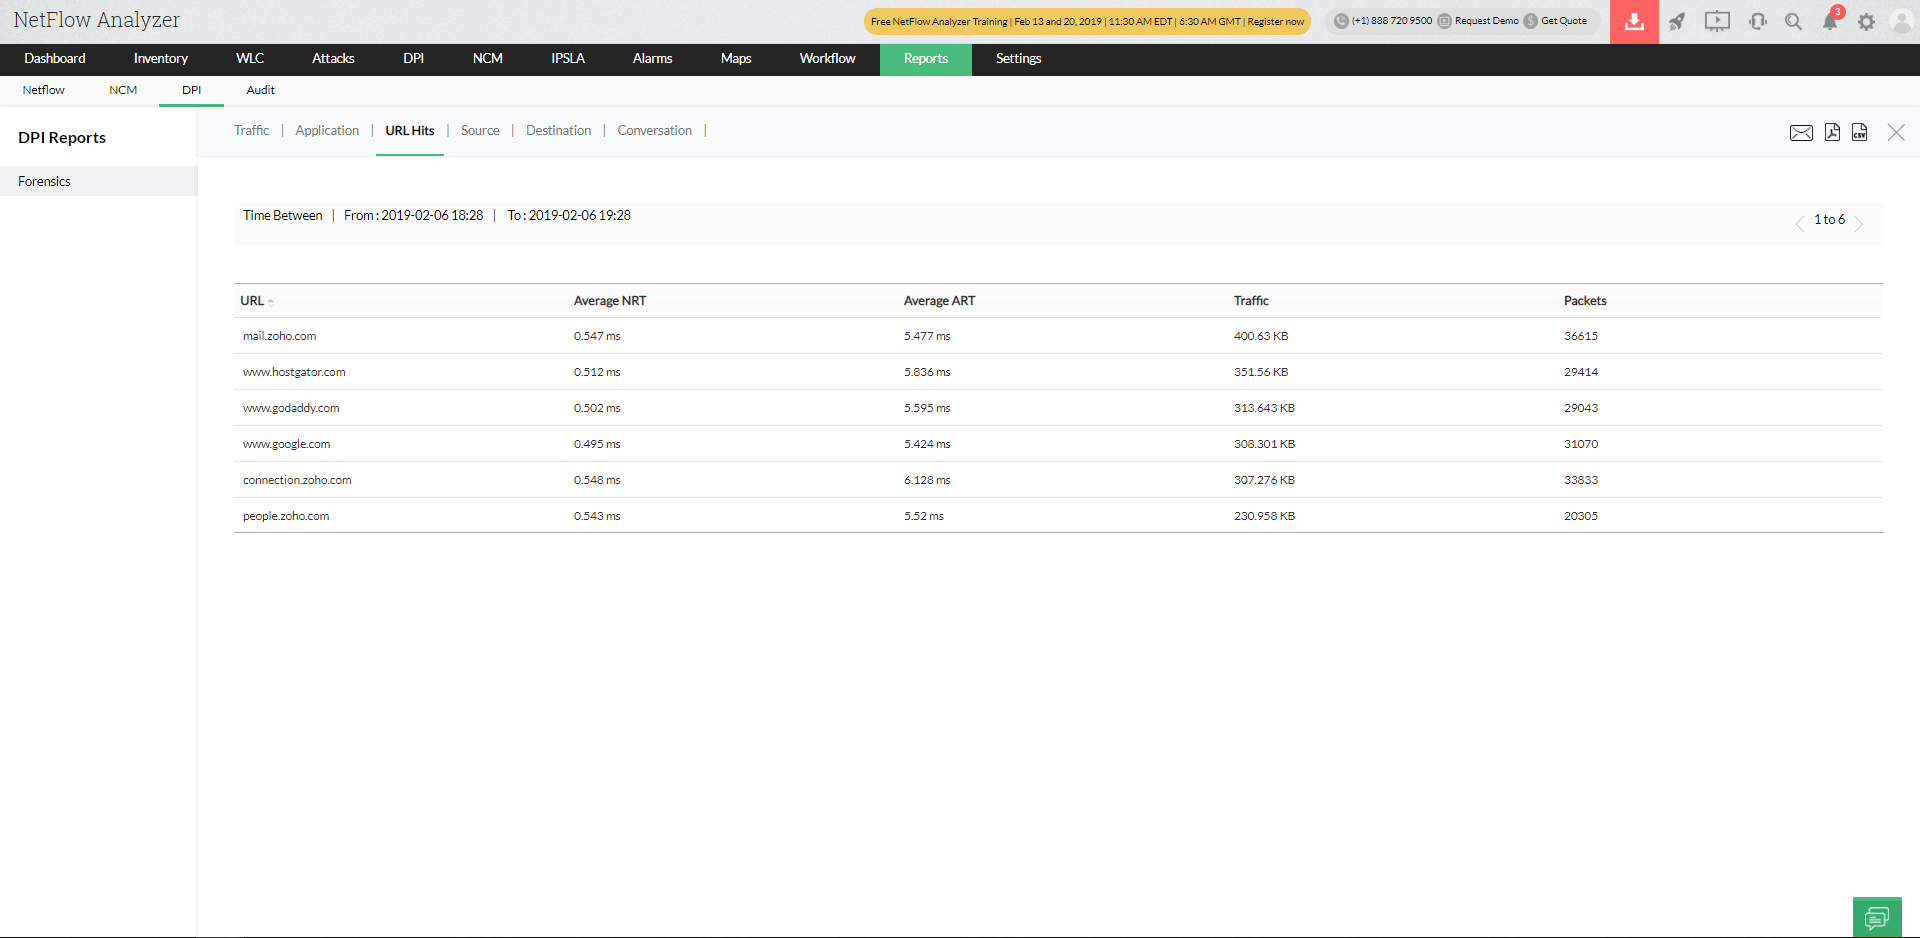The height and width of the screenshot is (938, 1920).
Task: Select Forensics in the DPI Reports sidebar
Action: tap(45, 181)
